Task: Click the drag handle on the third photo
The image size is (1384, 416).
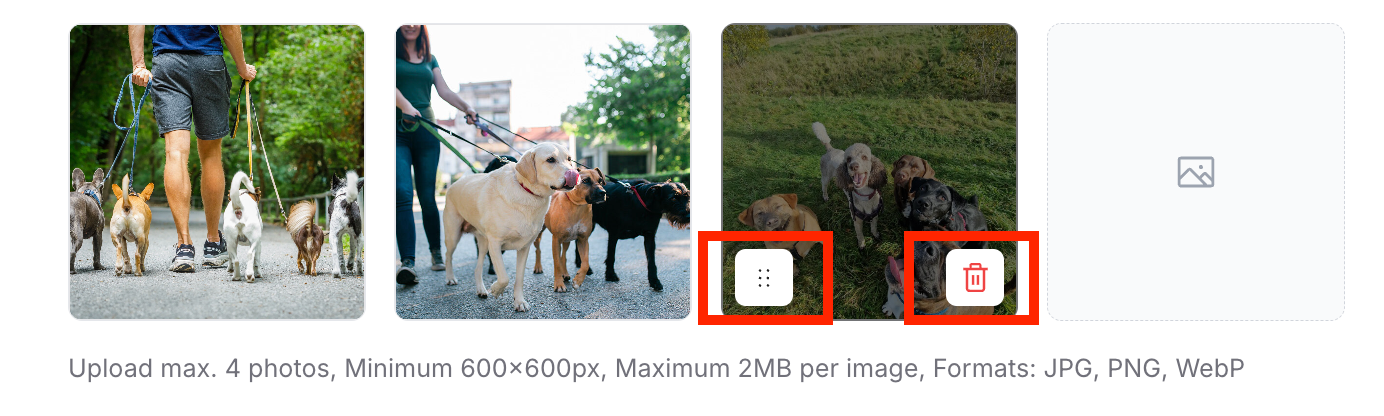Action: click(x=764, y=277)
